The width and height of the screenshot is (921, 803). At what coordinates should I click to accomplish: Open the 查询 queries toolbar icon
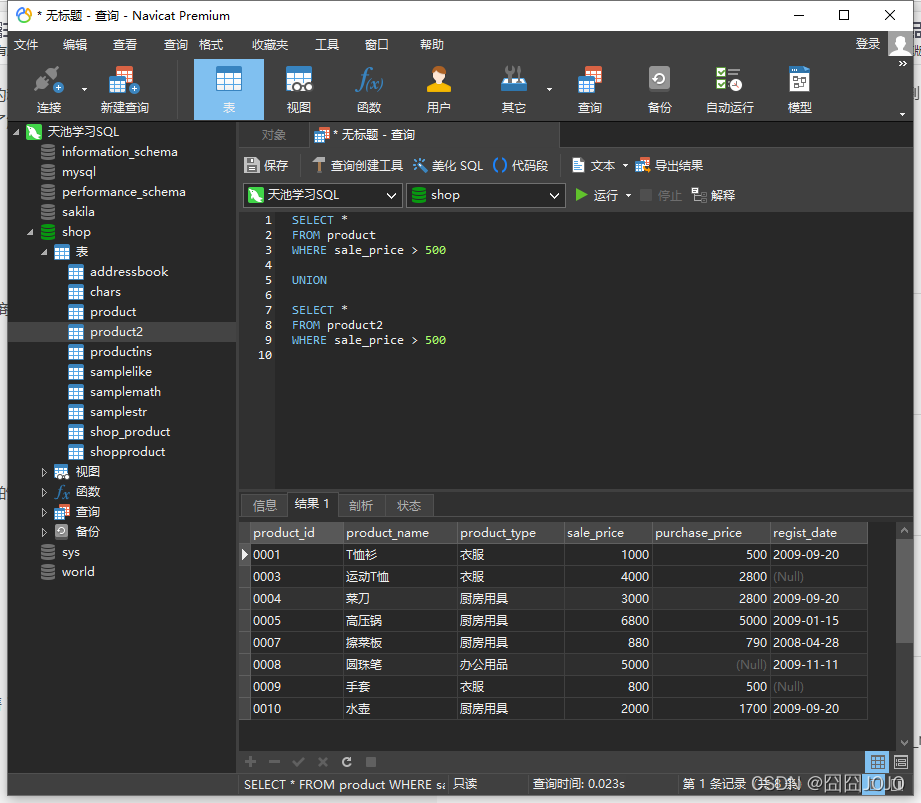click(x=589, y=89)
